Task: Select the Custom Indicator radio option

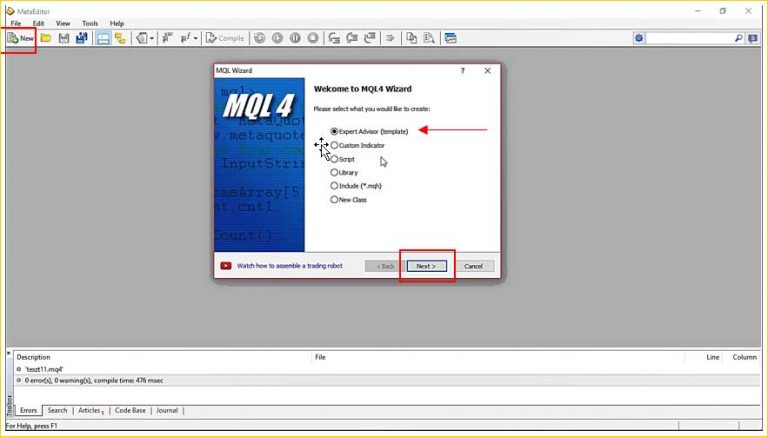Action: (x=334, y=145)
